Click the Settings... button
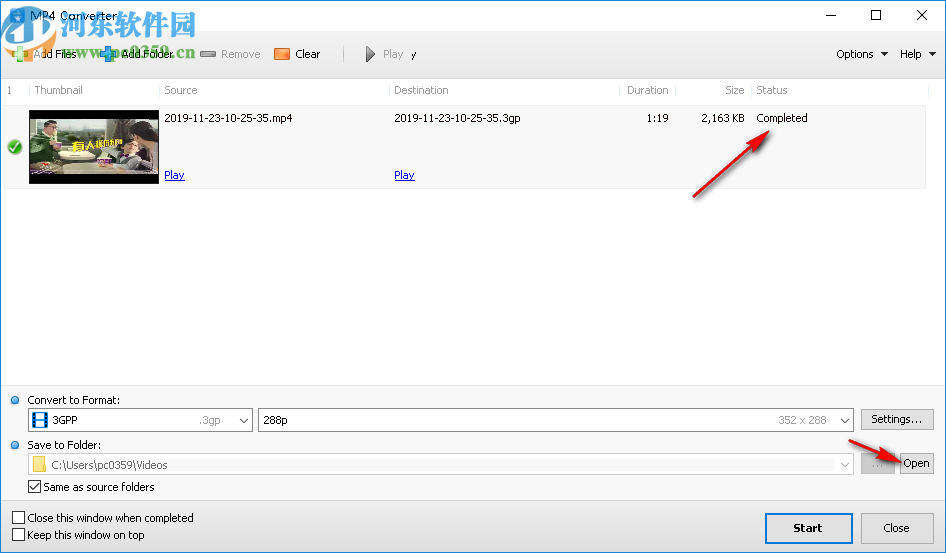The height and width of the screenshot is (553, 946). [x=897, y=419]
